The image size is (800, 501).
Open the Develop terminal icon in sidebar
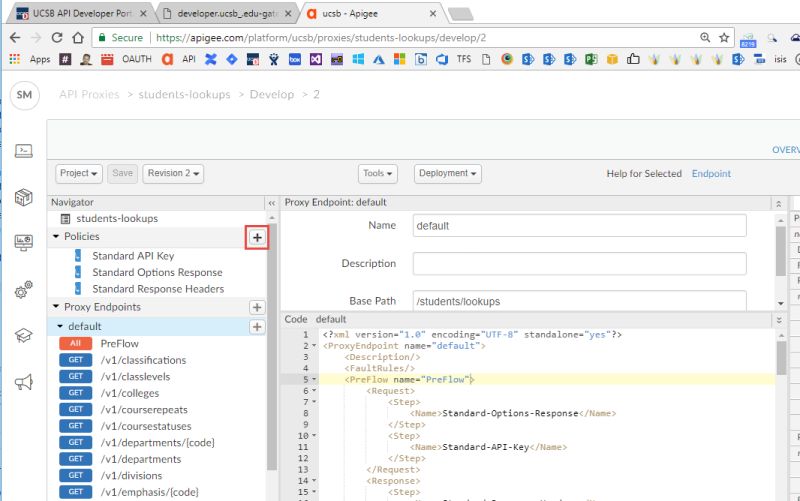pos(23,151)
